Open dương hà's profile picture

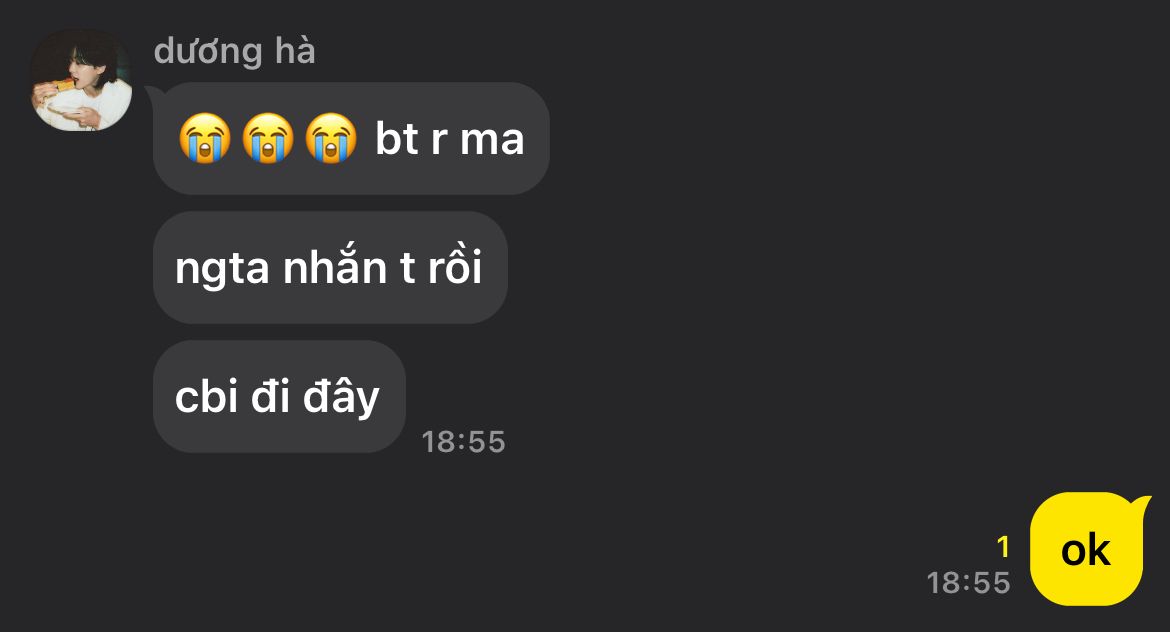coord(81,80)
